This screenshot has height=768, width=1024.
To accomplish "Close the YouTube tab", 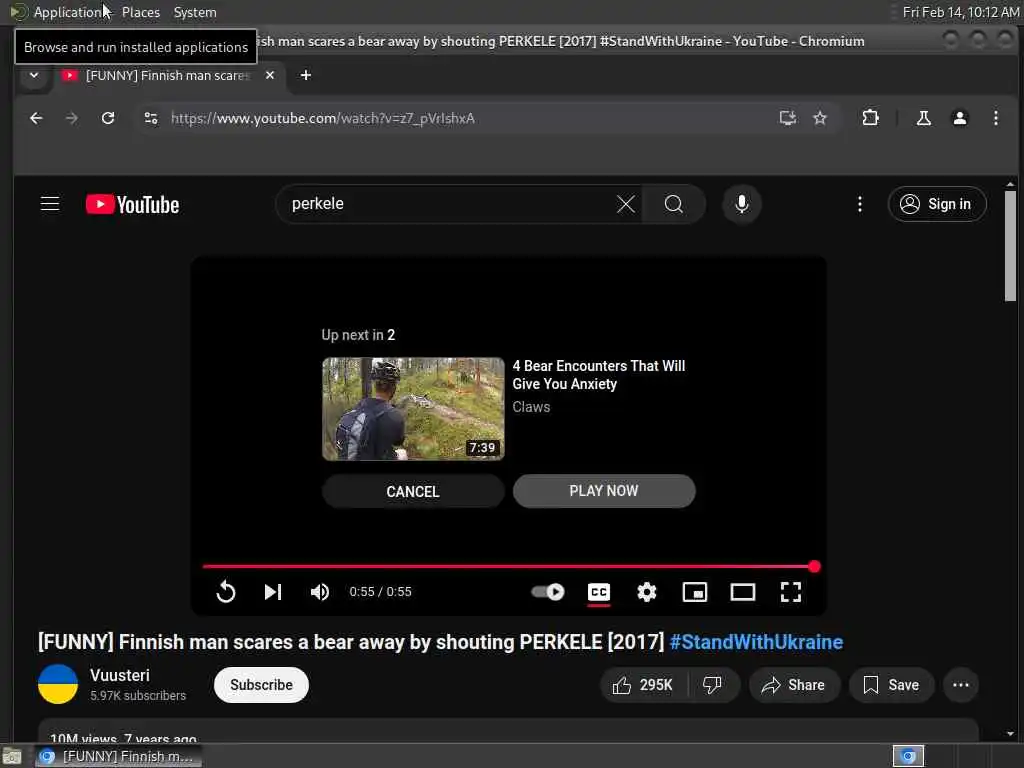I will pyautogui.click(x=270, y=76).
